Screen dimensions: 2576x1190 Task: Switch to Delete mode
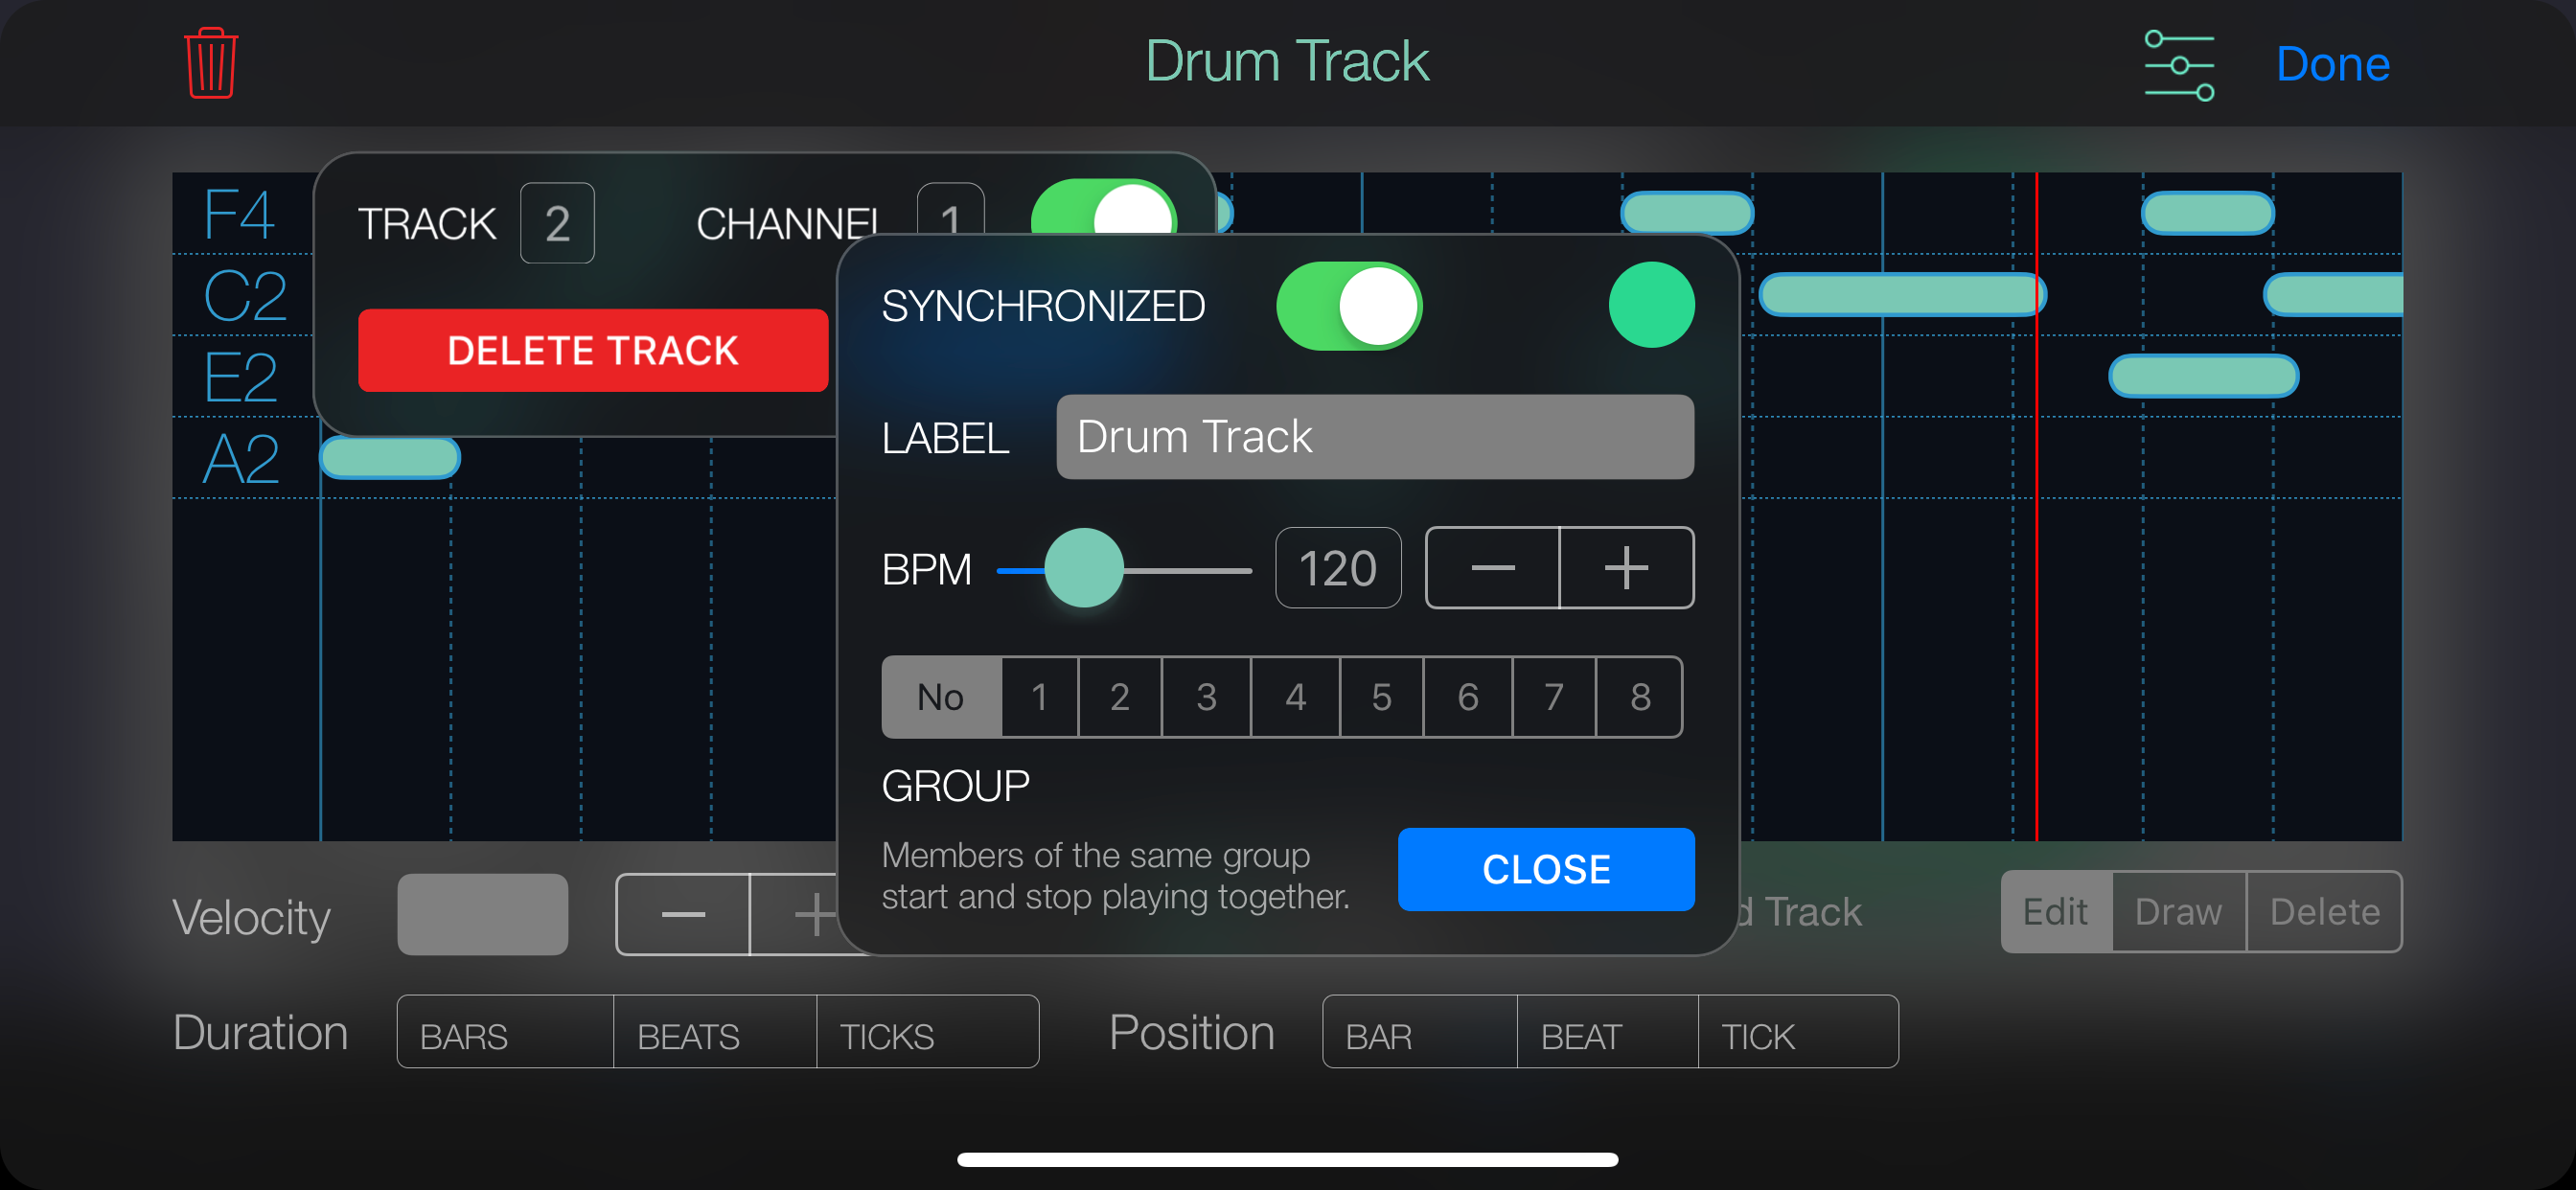pos(2323,911)
